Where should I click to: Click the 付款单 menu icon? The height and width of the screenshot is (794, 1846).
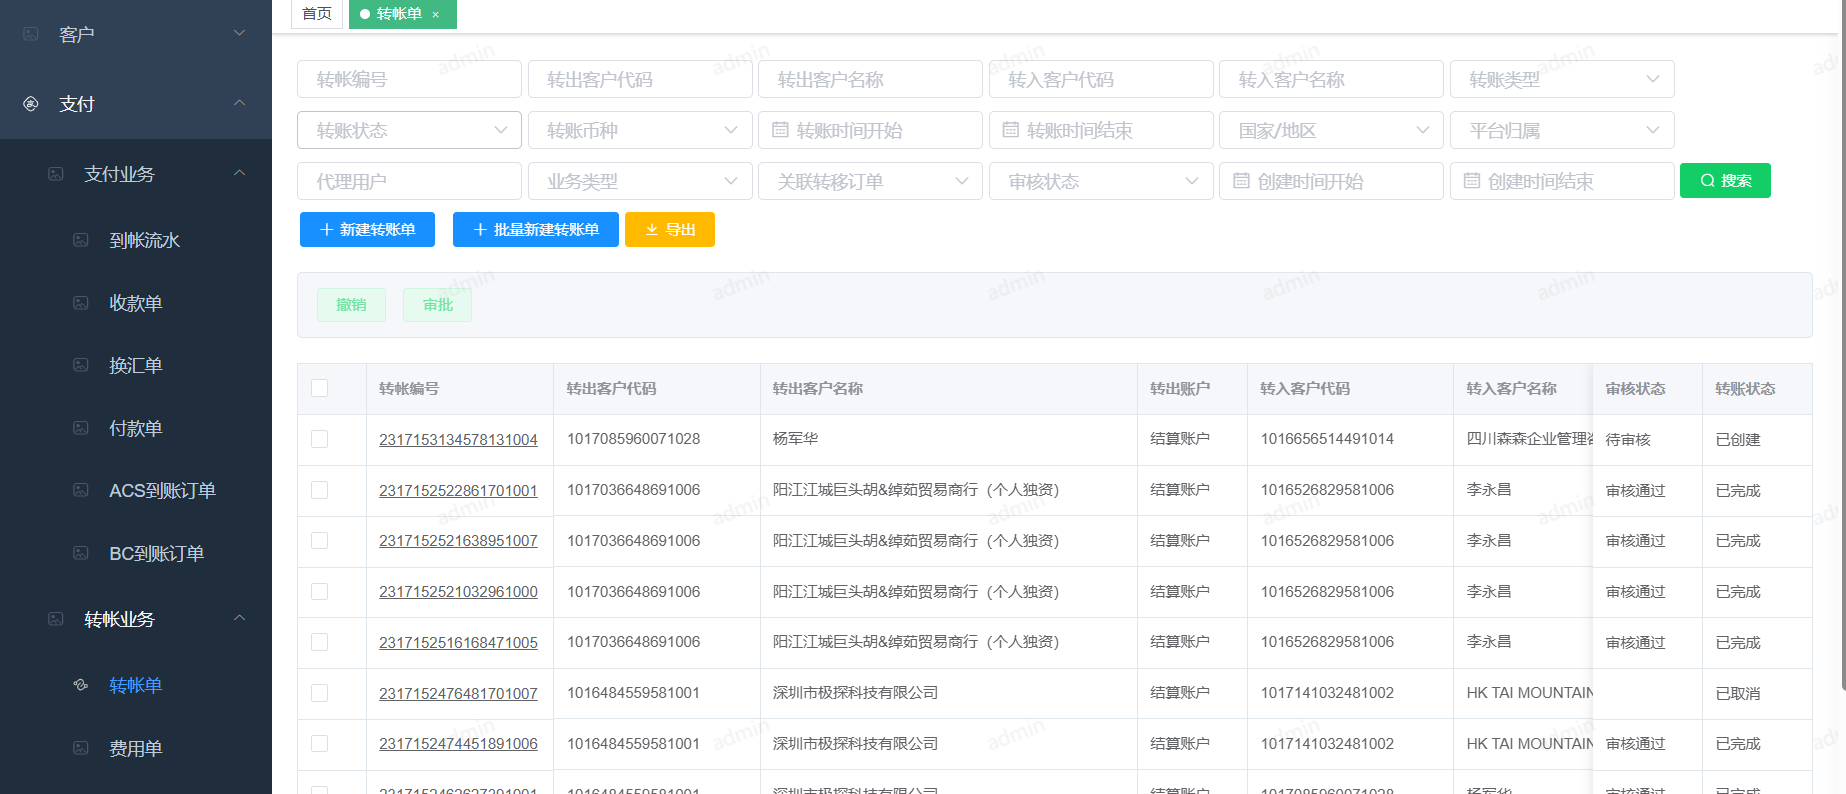(81, 428)
